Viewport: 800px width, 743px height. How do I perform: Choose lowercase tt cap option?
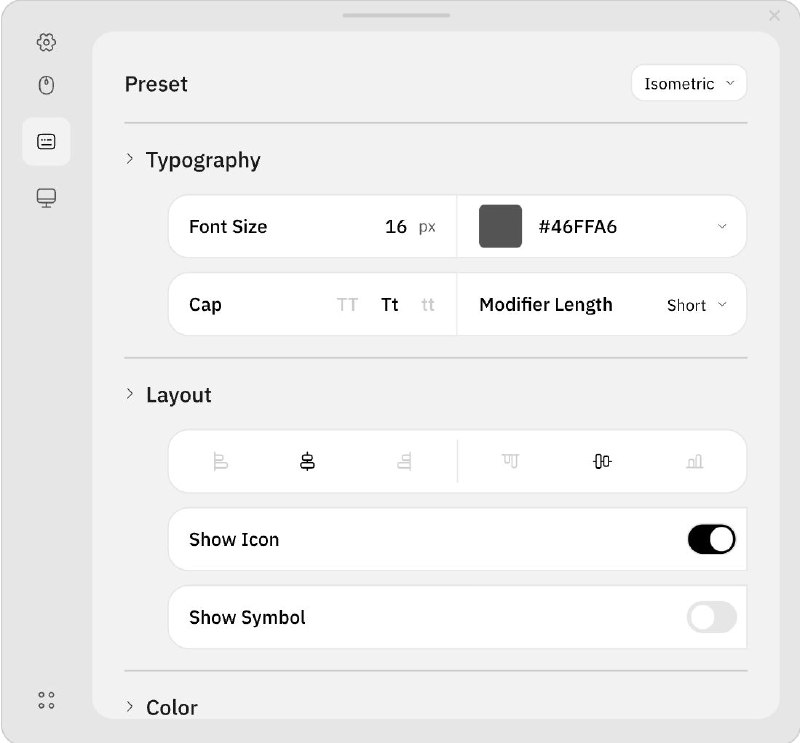click(x=428, y=305)
